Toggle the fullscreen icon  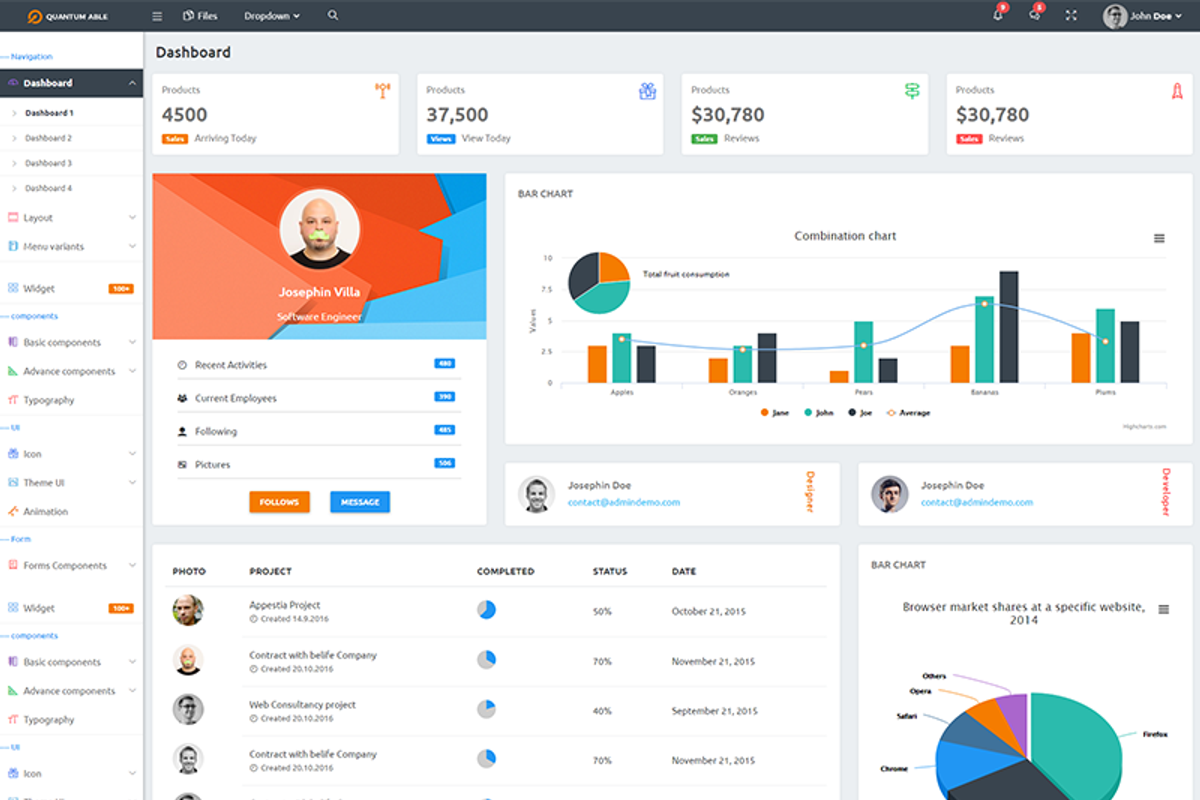[x=1071, y=16]
